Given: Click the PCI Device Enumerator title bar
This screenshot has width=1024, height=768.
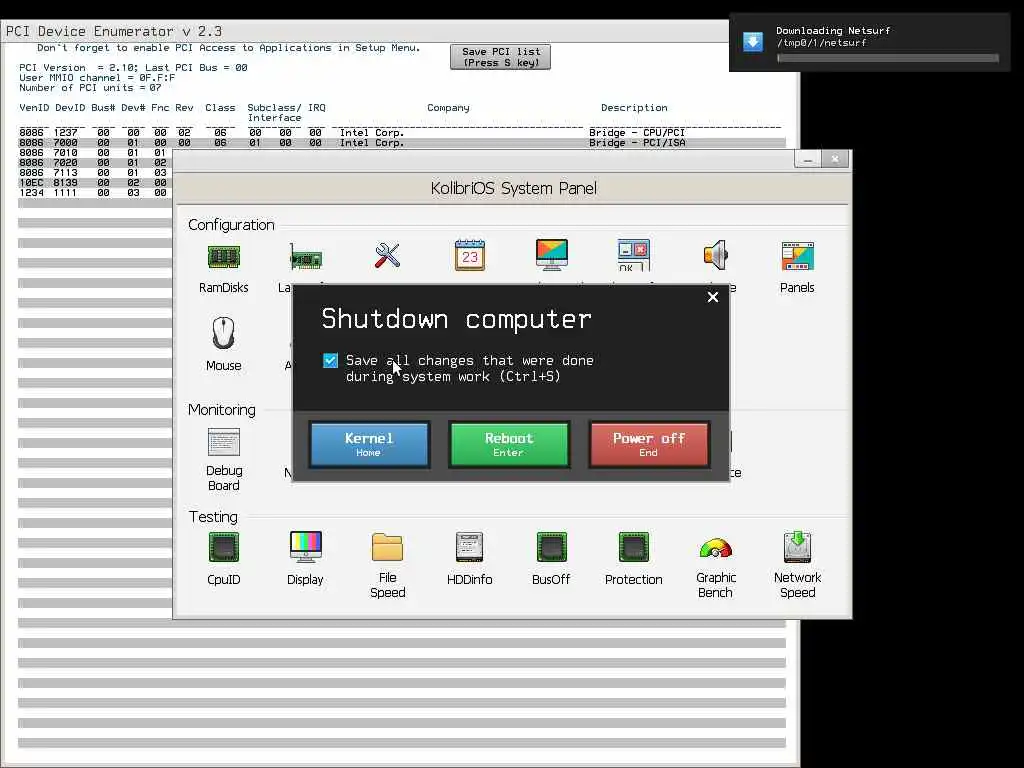Looking at the screenshot, I should point(364,31).
